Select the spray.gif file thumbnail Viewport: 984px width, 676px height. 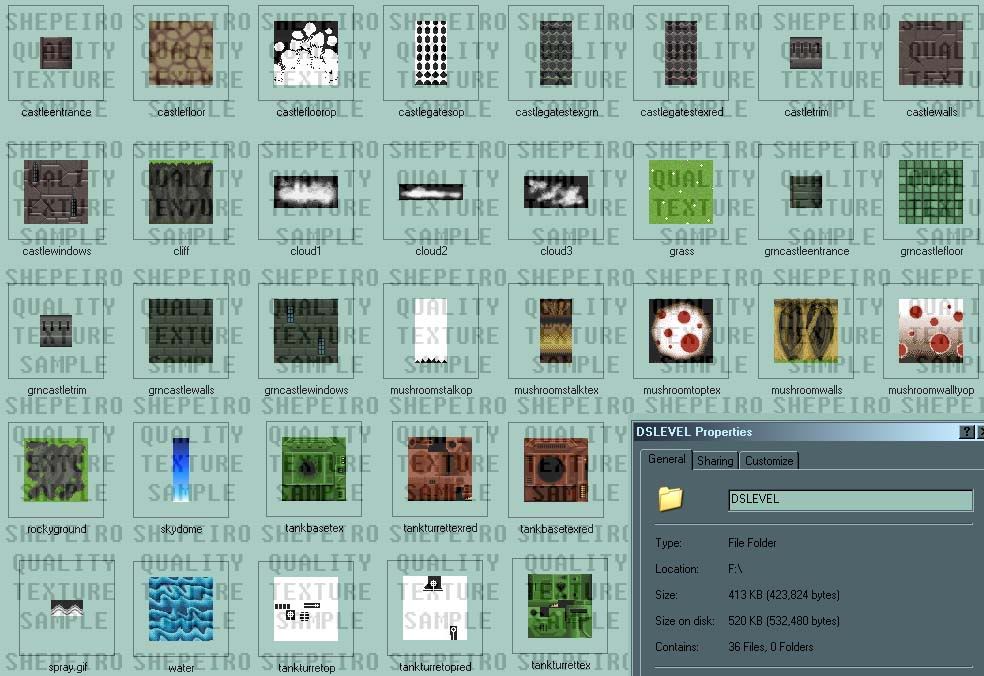67,608
